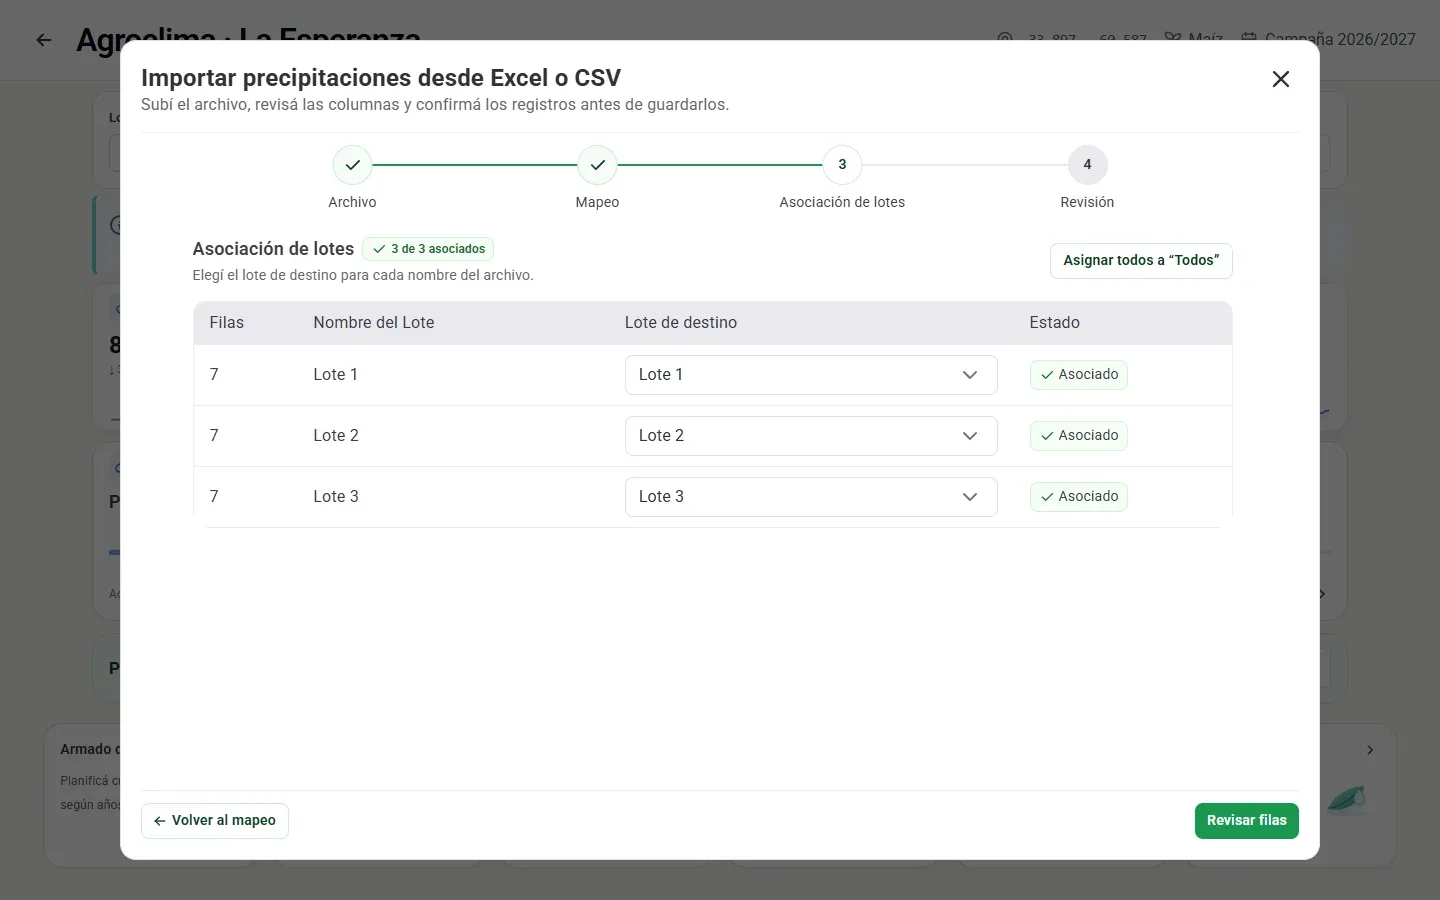Click the "Nombre del Lote" column header
This screenshot has height=900, width=1440.
tap(374, 323)
